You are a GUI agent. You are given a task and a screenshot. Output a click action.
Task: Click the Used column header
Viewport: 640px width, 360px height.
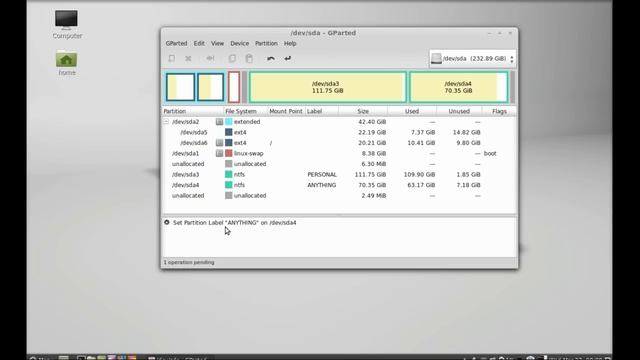click(412, 111)
